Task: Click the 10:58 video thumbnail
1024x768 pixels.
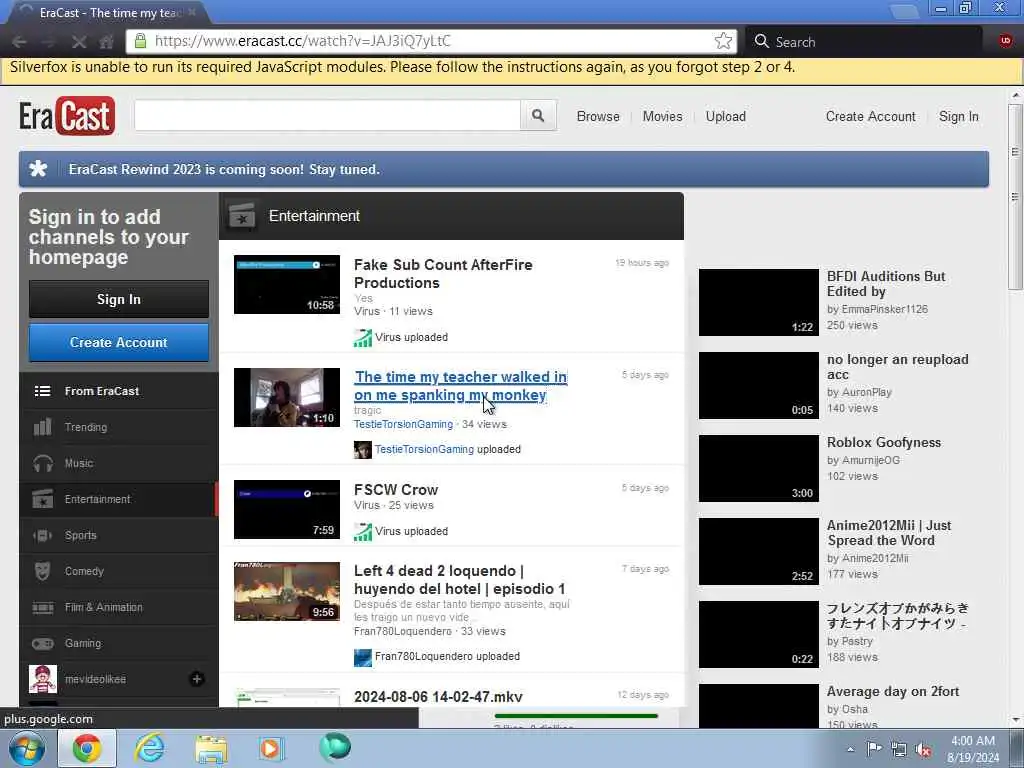Action: tap(287, 285)
